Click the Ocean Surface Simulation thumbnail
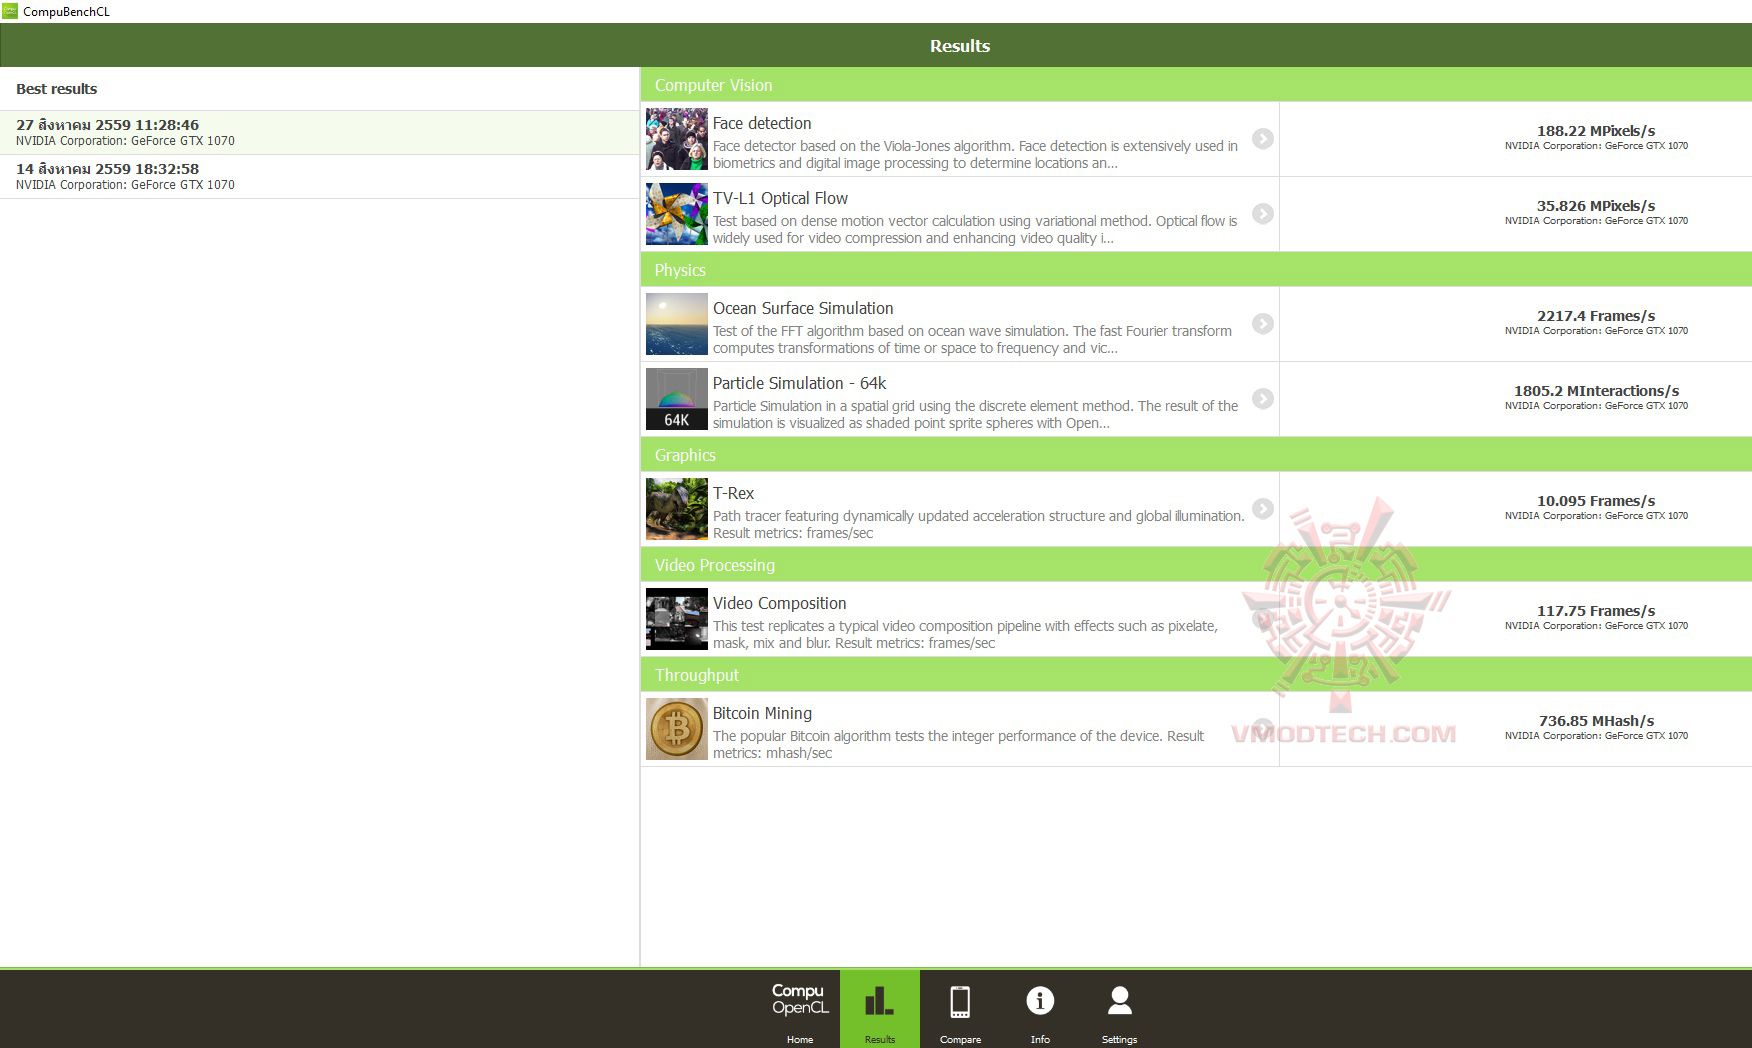 (677, 324)
